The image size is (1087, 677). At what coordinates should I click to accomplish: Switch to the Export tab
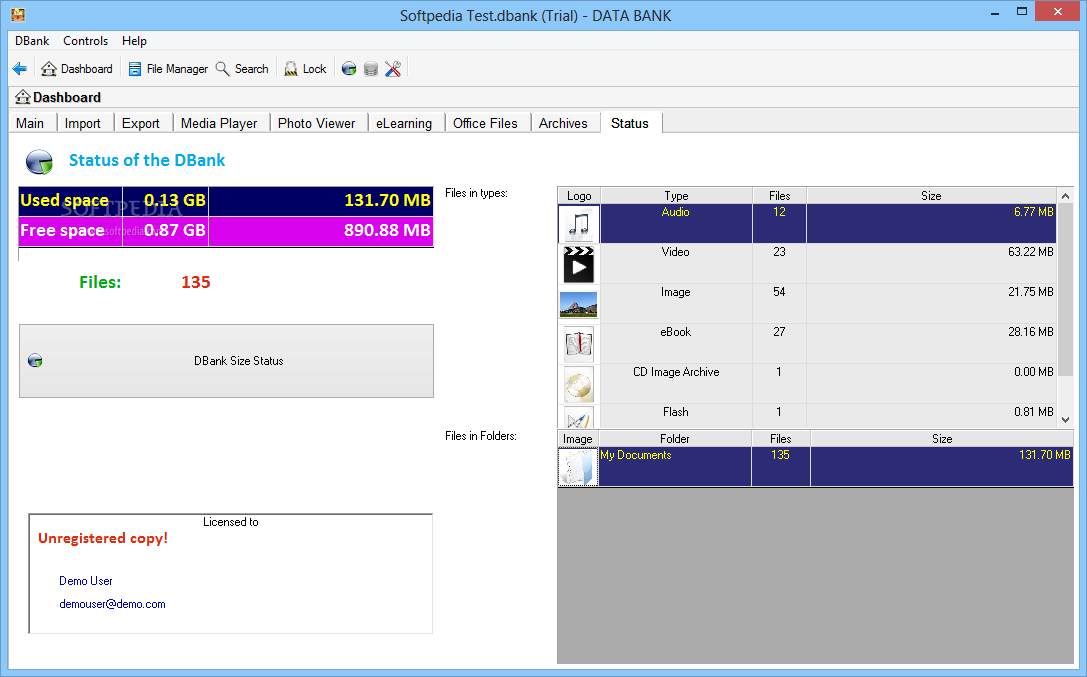[141, 123]
